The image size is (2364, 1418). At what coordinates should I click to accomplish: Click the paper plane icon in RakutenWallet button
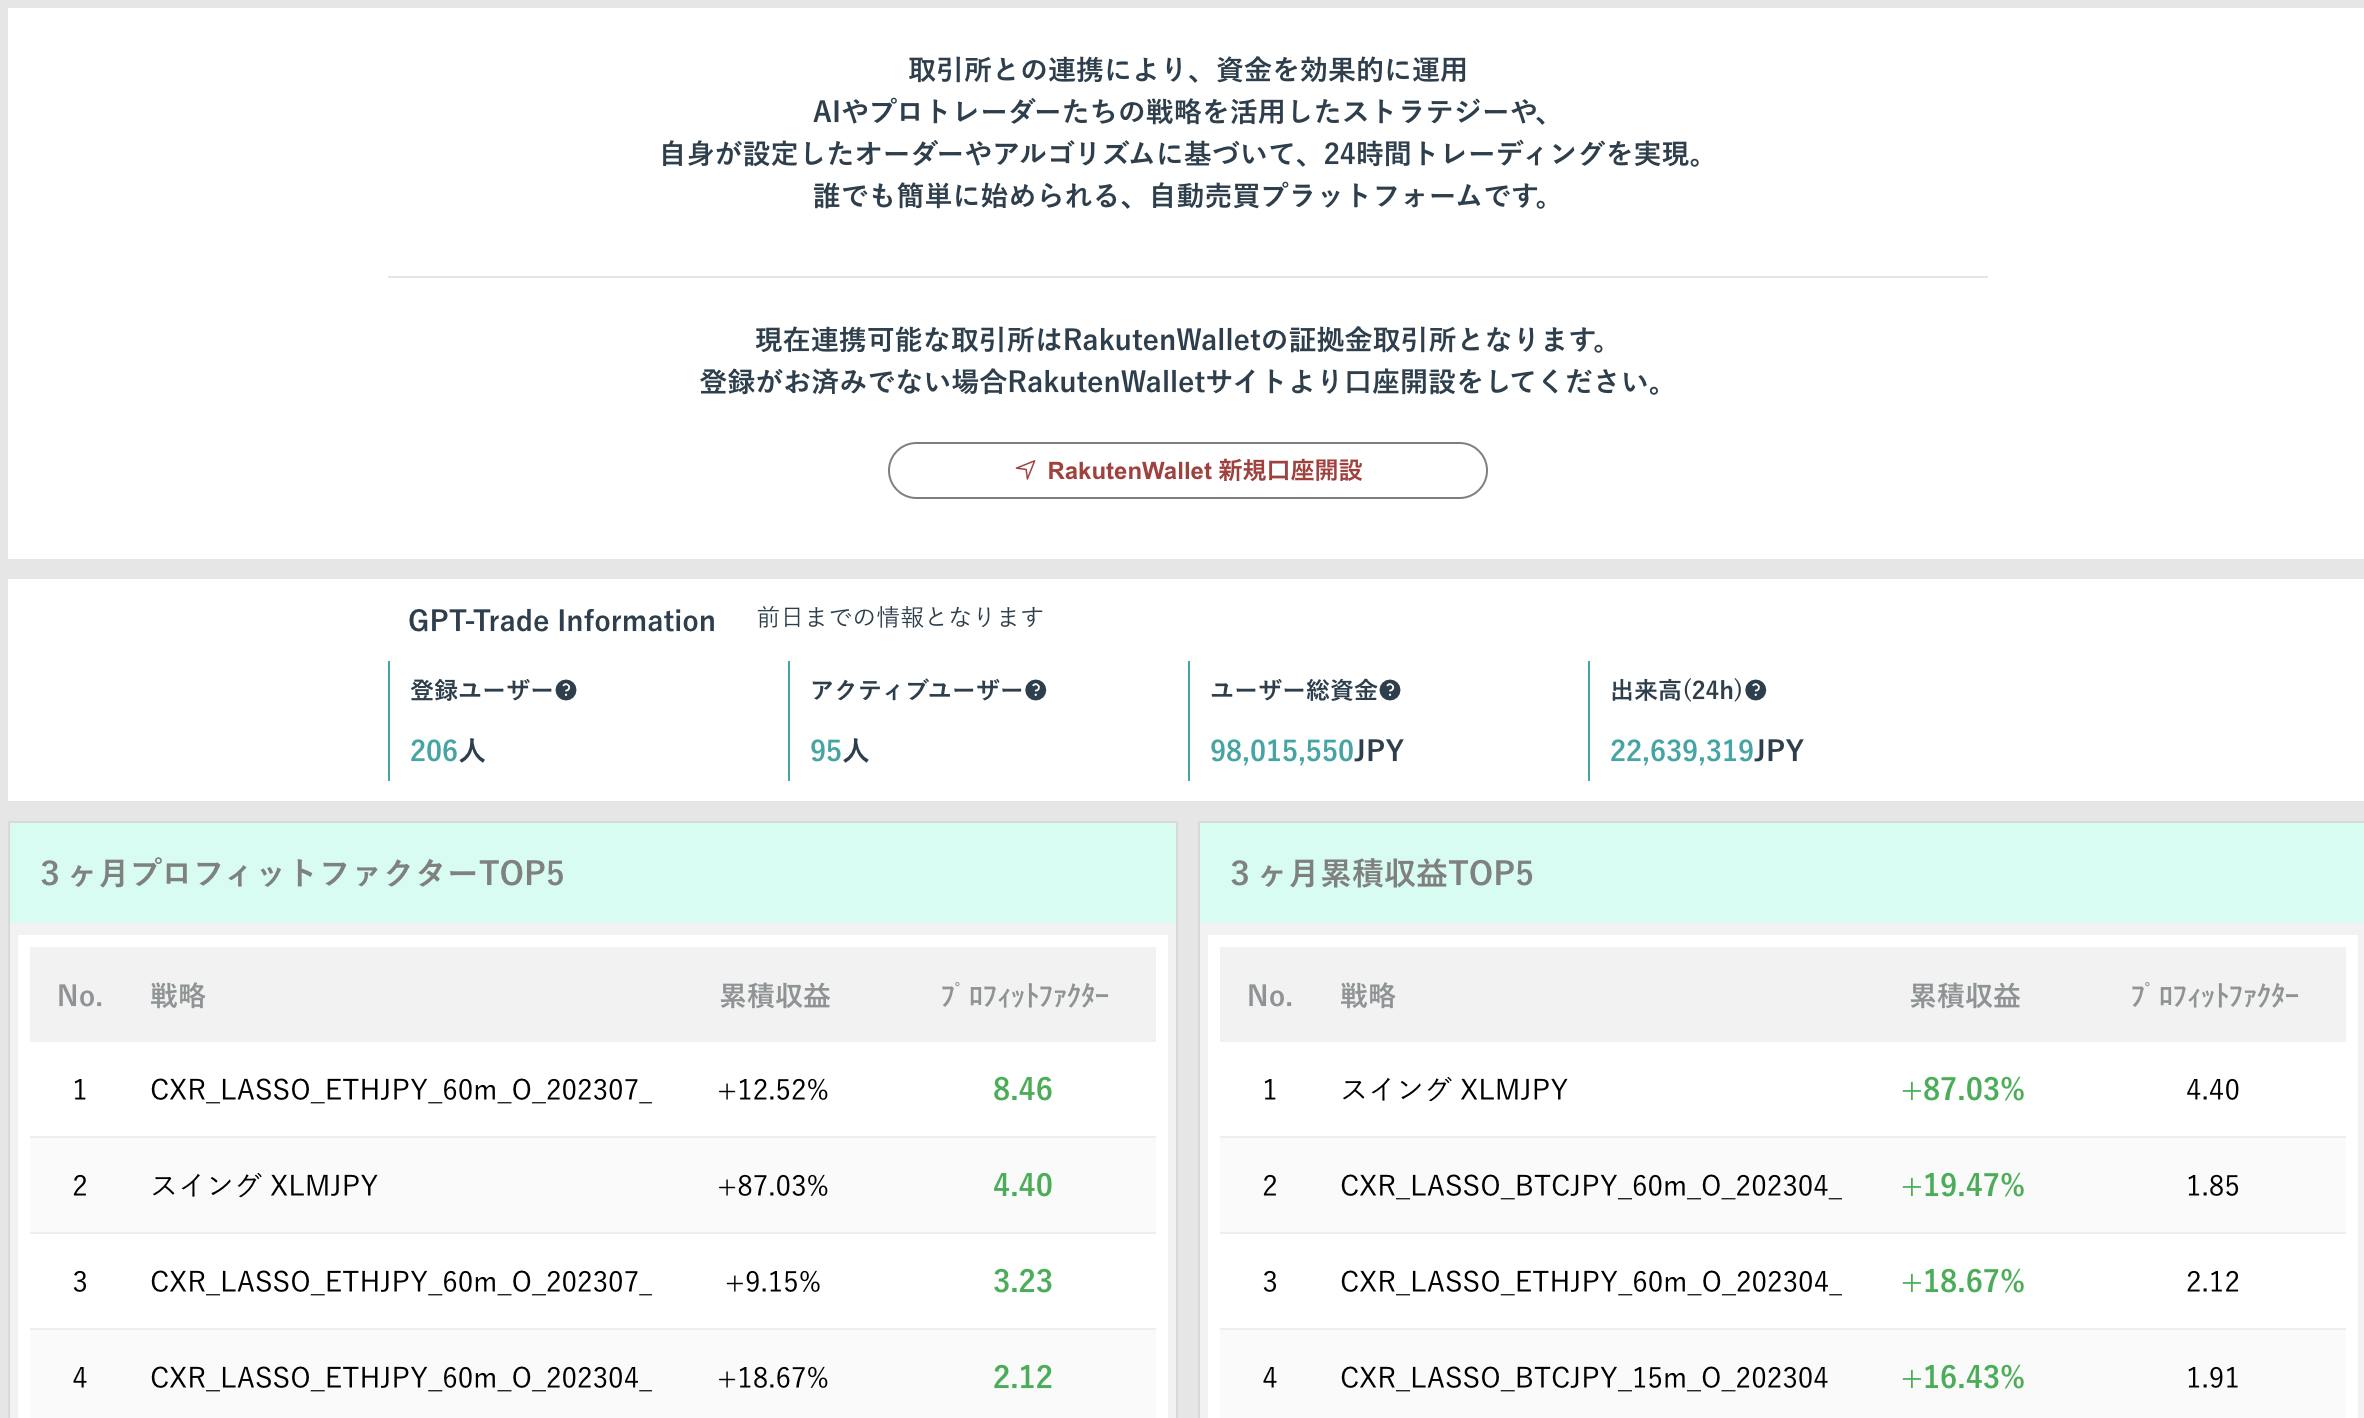1026,470
